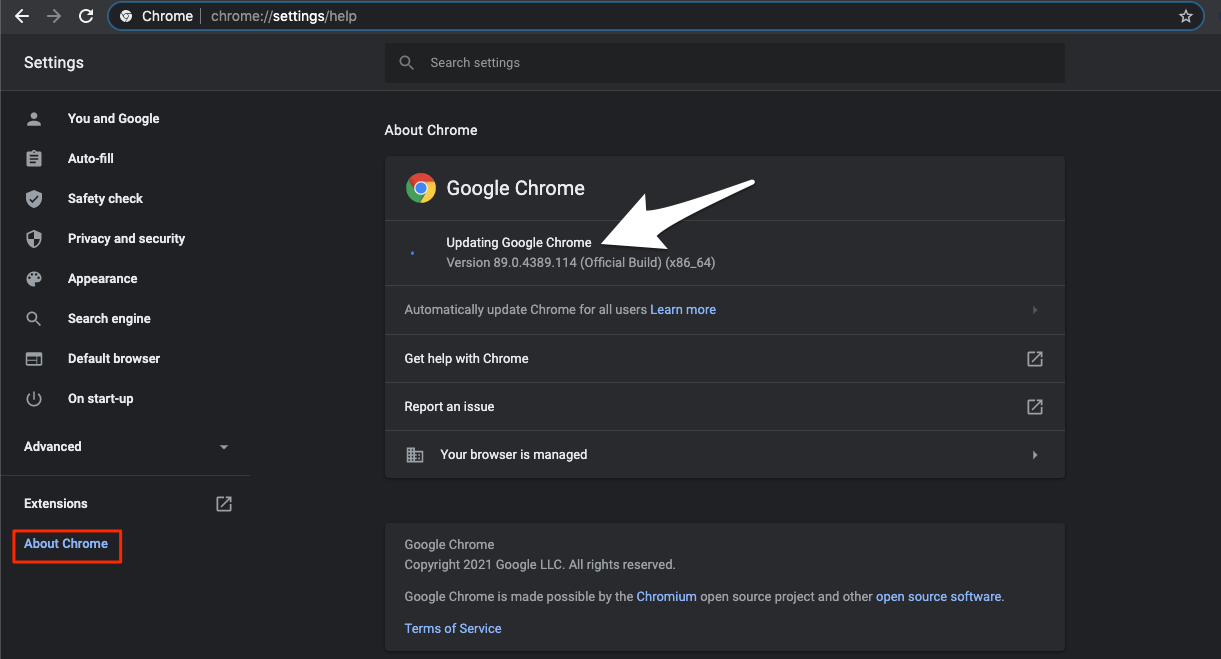This screenshot has height=659, width=1221.
Task: Select About Chrome in sidebar
Action: pos(66,544)
